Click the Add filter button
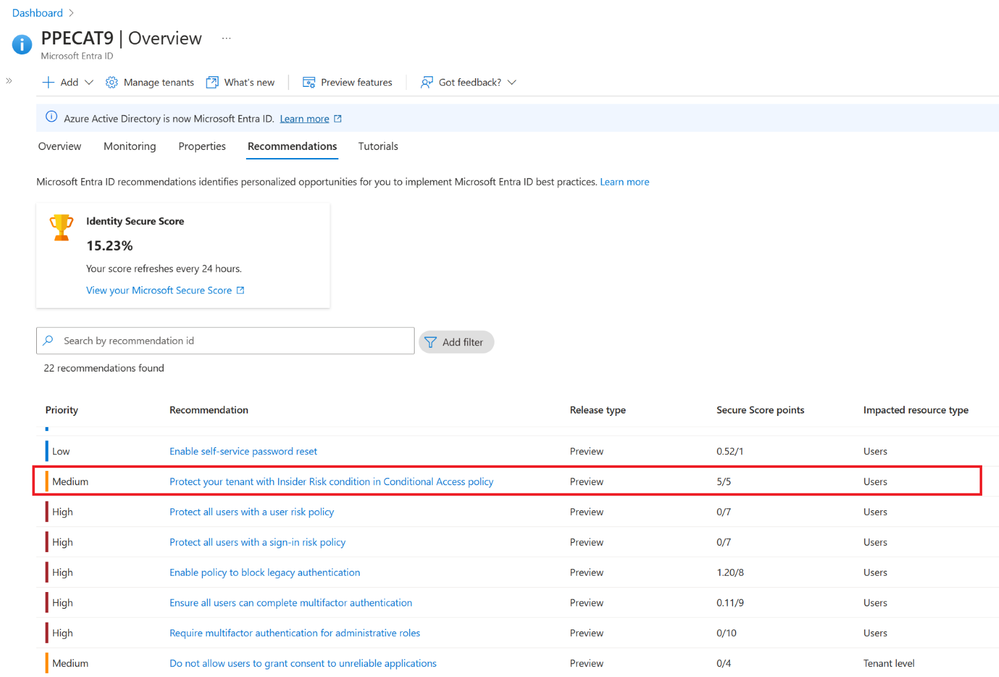This screenshot has height=677, width=999. pos(456,342)
